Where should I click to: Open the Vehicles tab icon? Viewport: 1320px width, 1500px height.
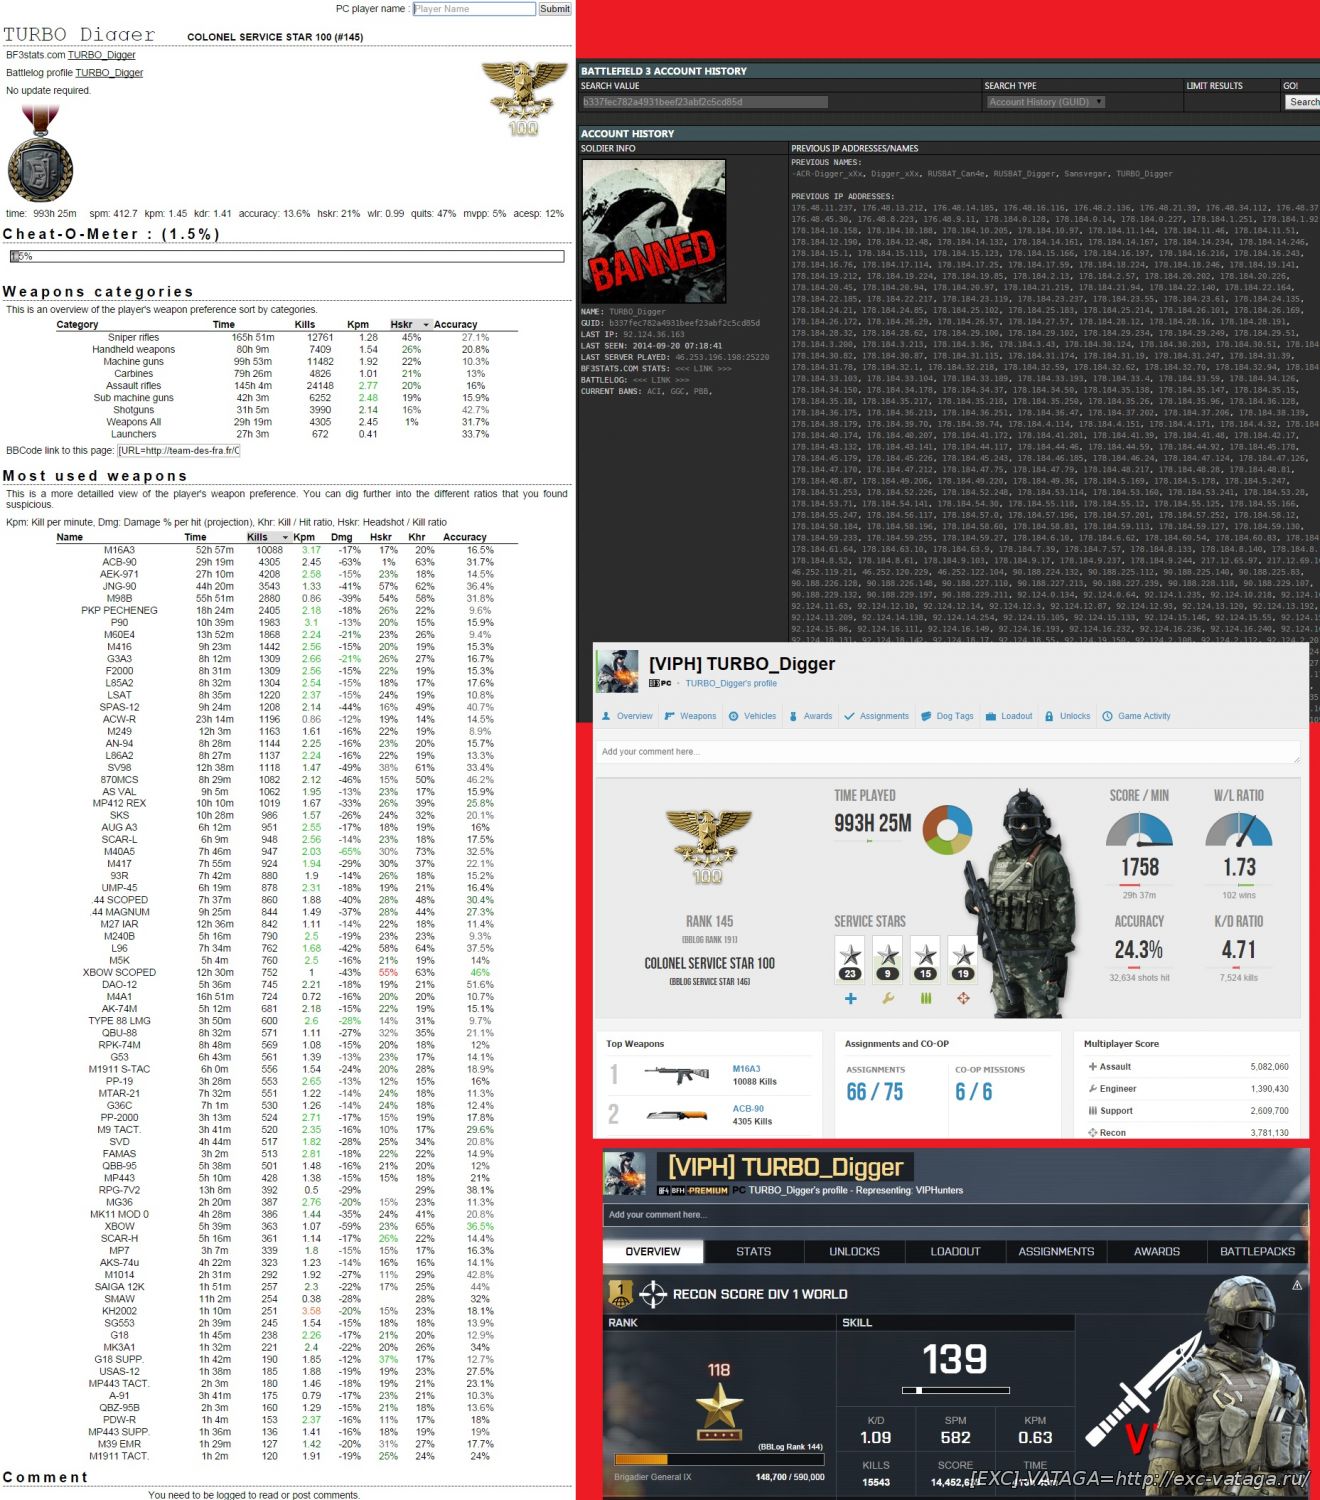[734, 716]
